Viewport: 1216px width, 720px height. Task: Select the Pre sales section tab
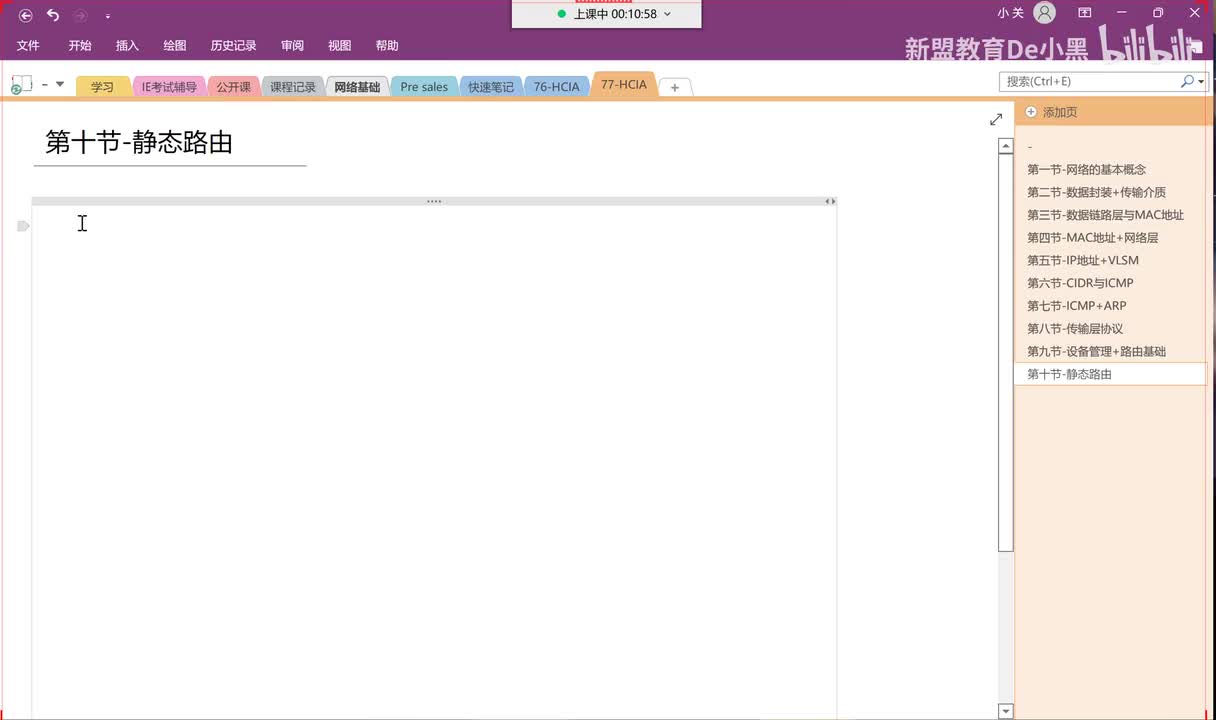424,87
